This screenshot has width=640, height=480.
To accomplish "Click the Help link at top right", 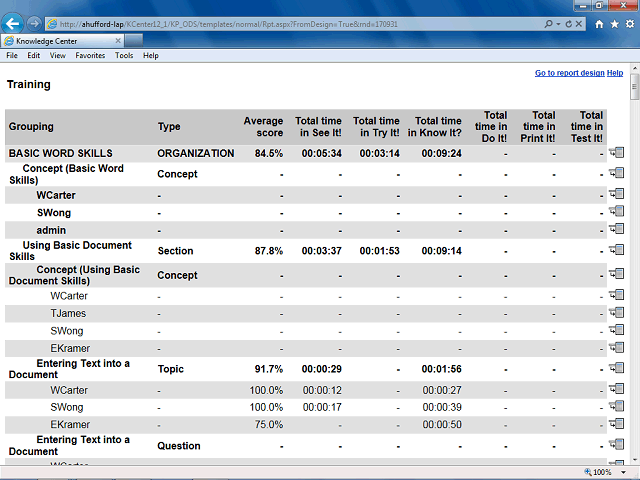I will pos(615,73).
